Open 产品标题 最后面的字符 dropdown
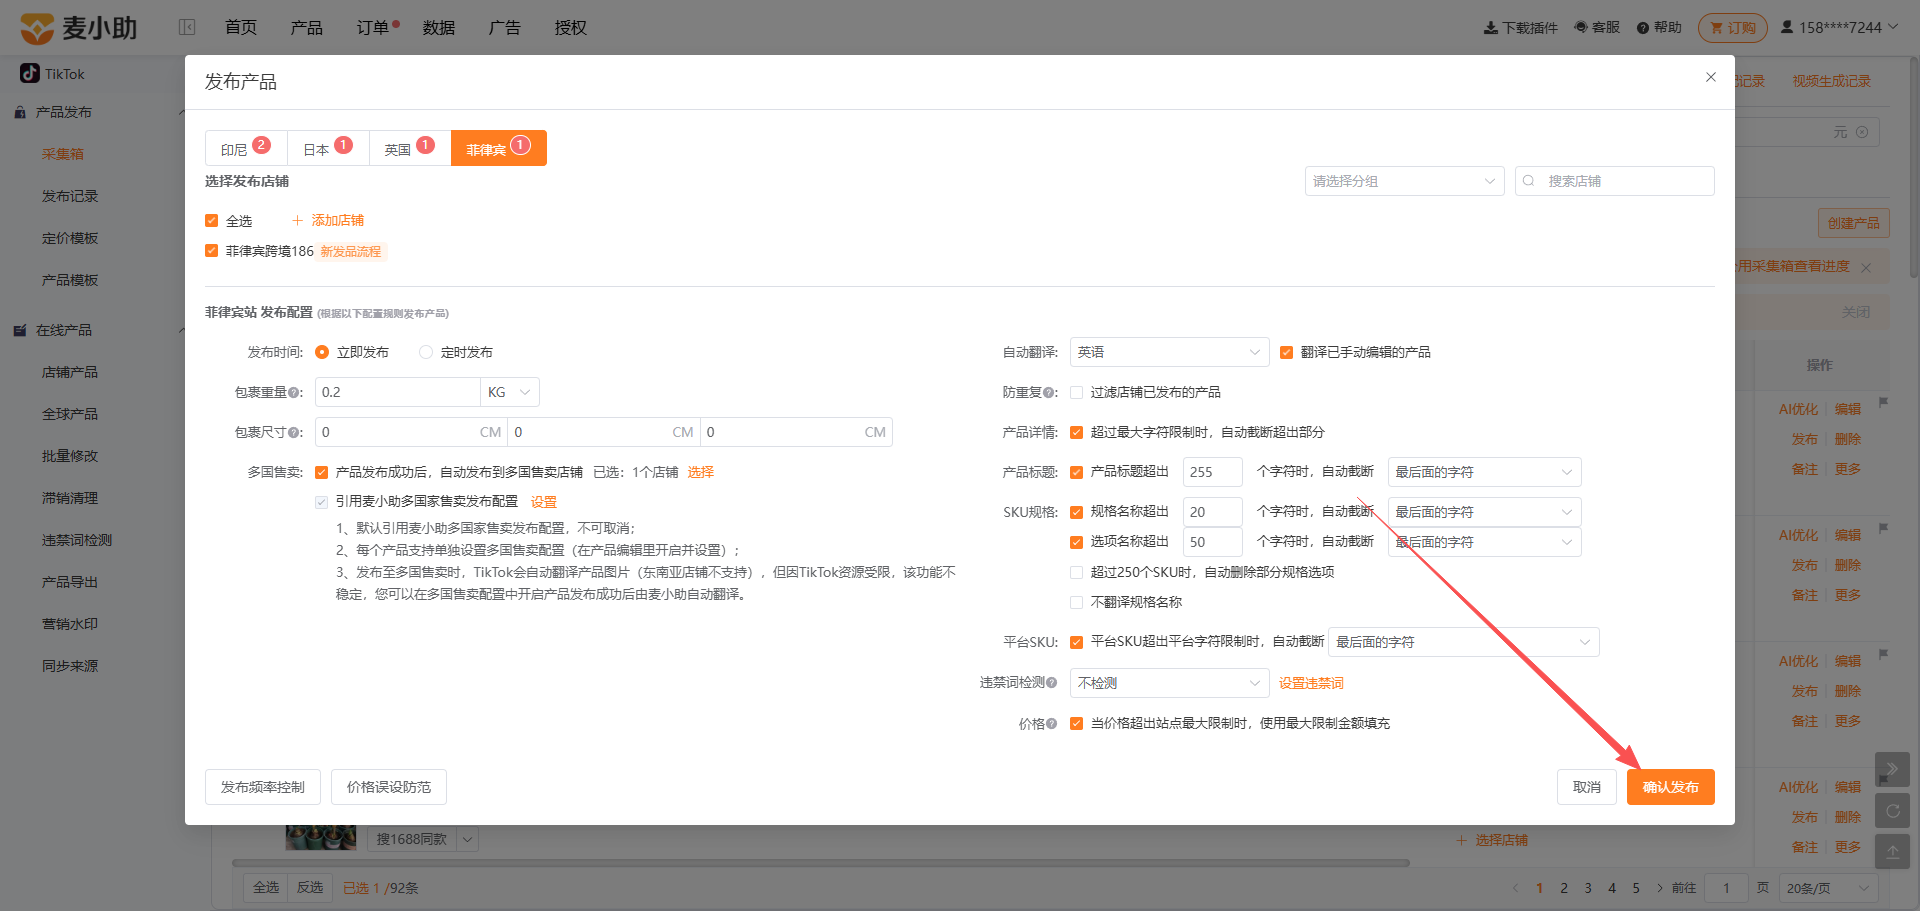Viewport: 1920px width, 911px height. tap(1484, 472)
